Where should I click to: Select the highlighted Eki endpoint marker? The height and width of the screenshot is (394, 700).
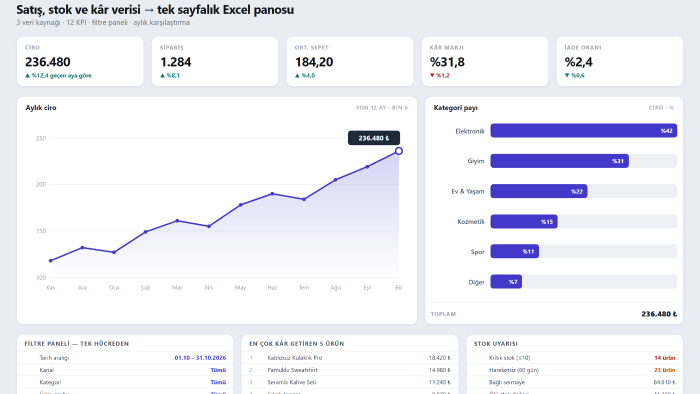(399, 151)
